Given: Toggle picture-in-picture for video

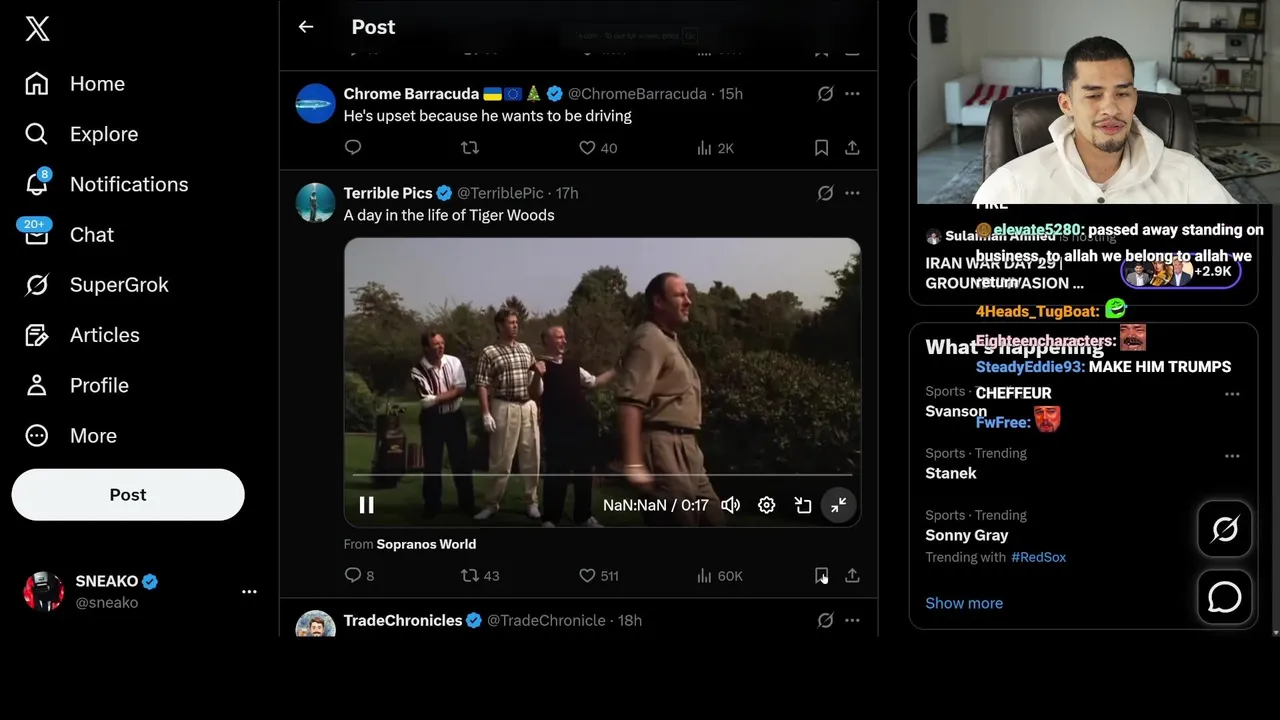Looking at the screenshot, I should (x=803, y=505).
